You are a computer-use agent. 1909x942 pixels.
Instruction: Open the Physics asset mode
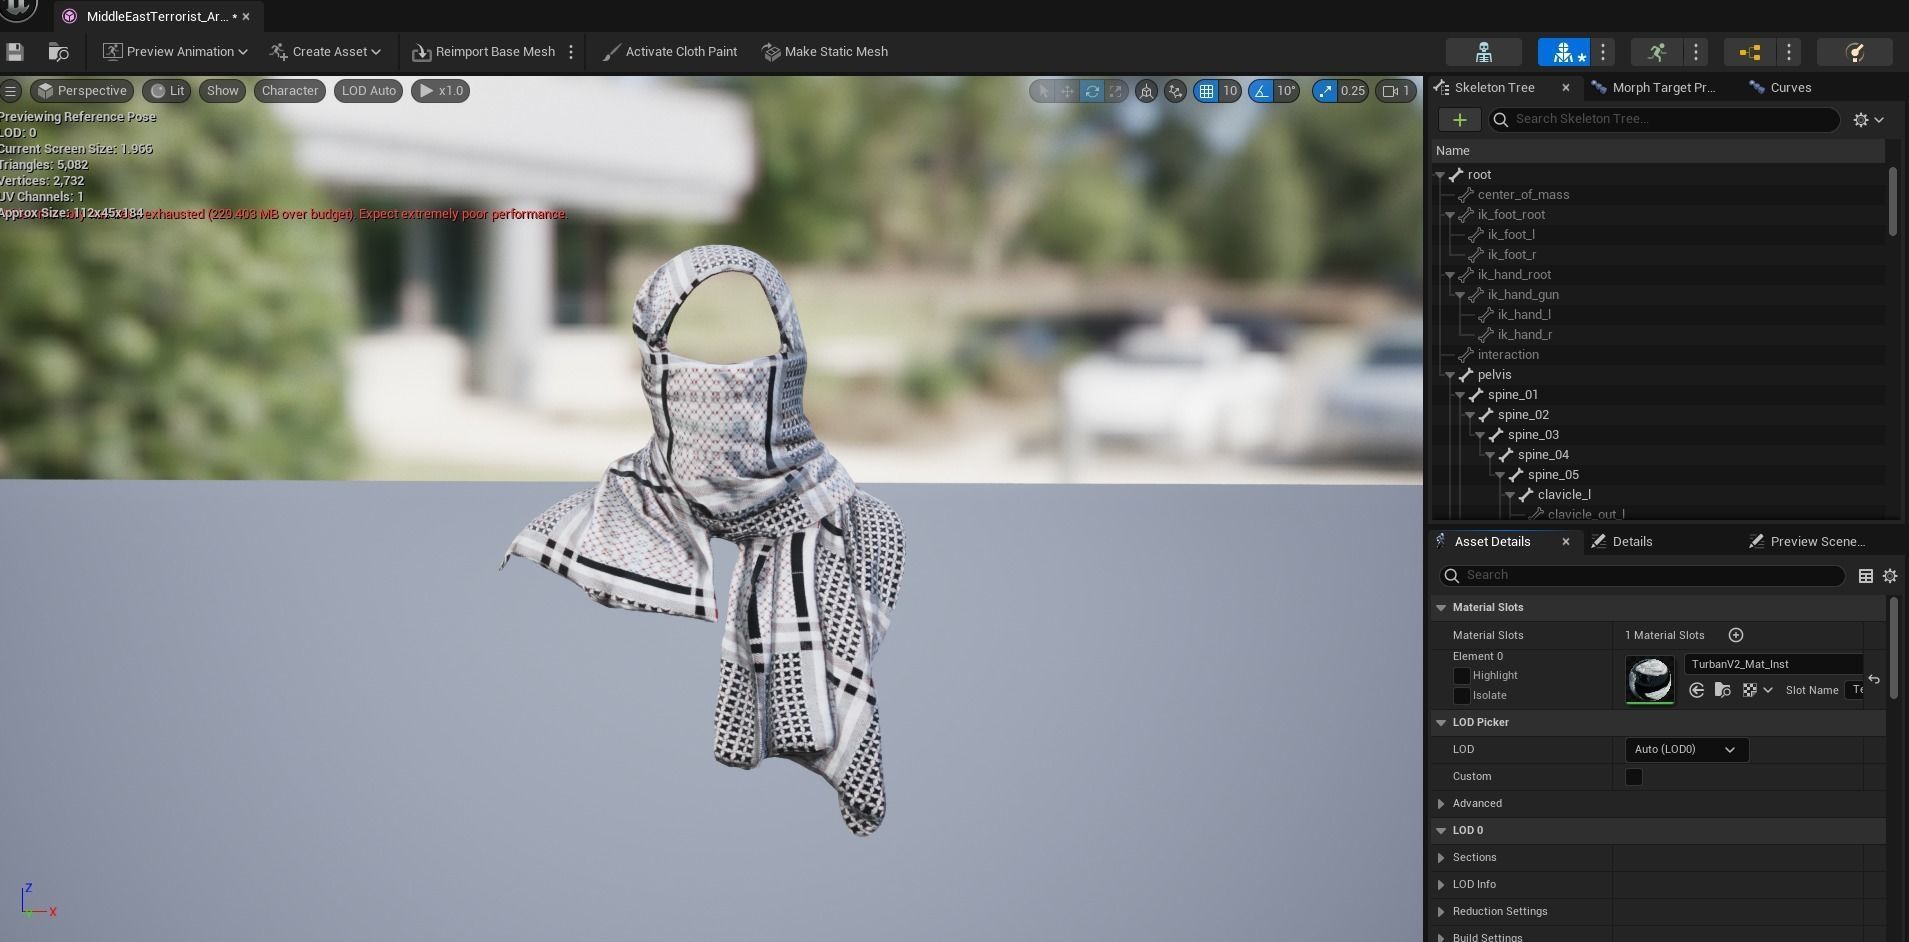[x=1854, y=52]
